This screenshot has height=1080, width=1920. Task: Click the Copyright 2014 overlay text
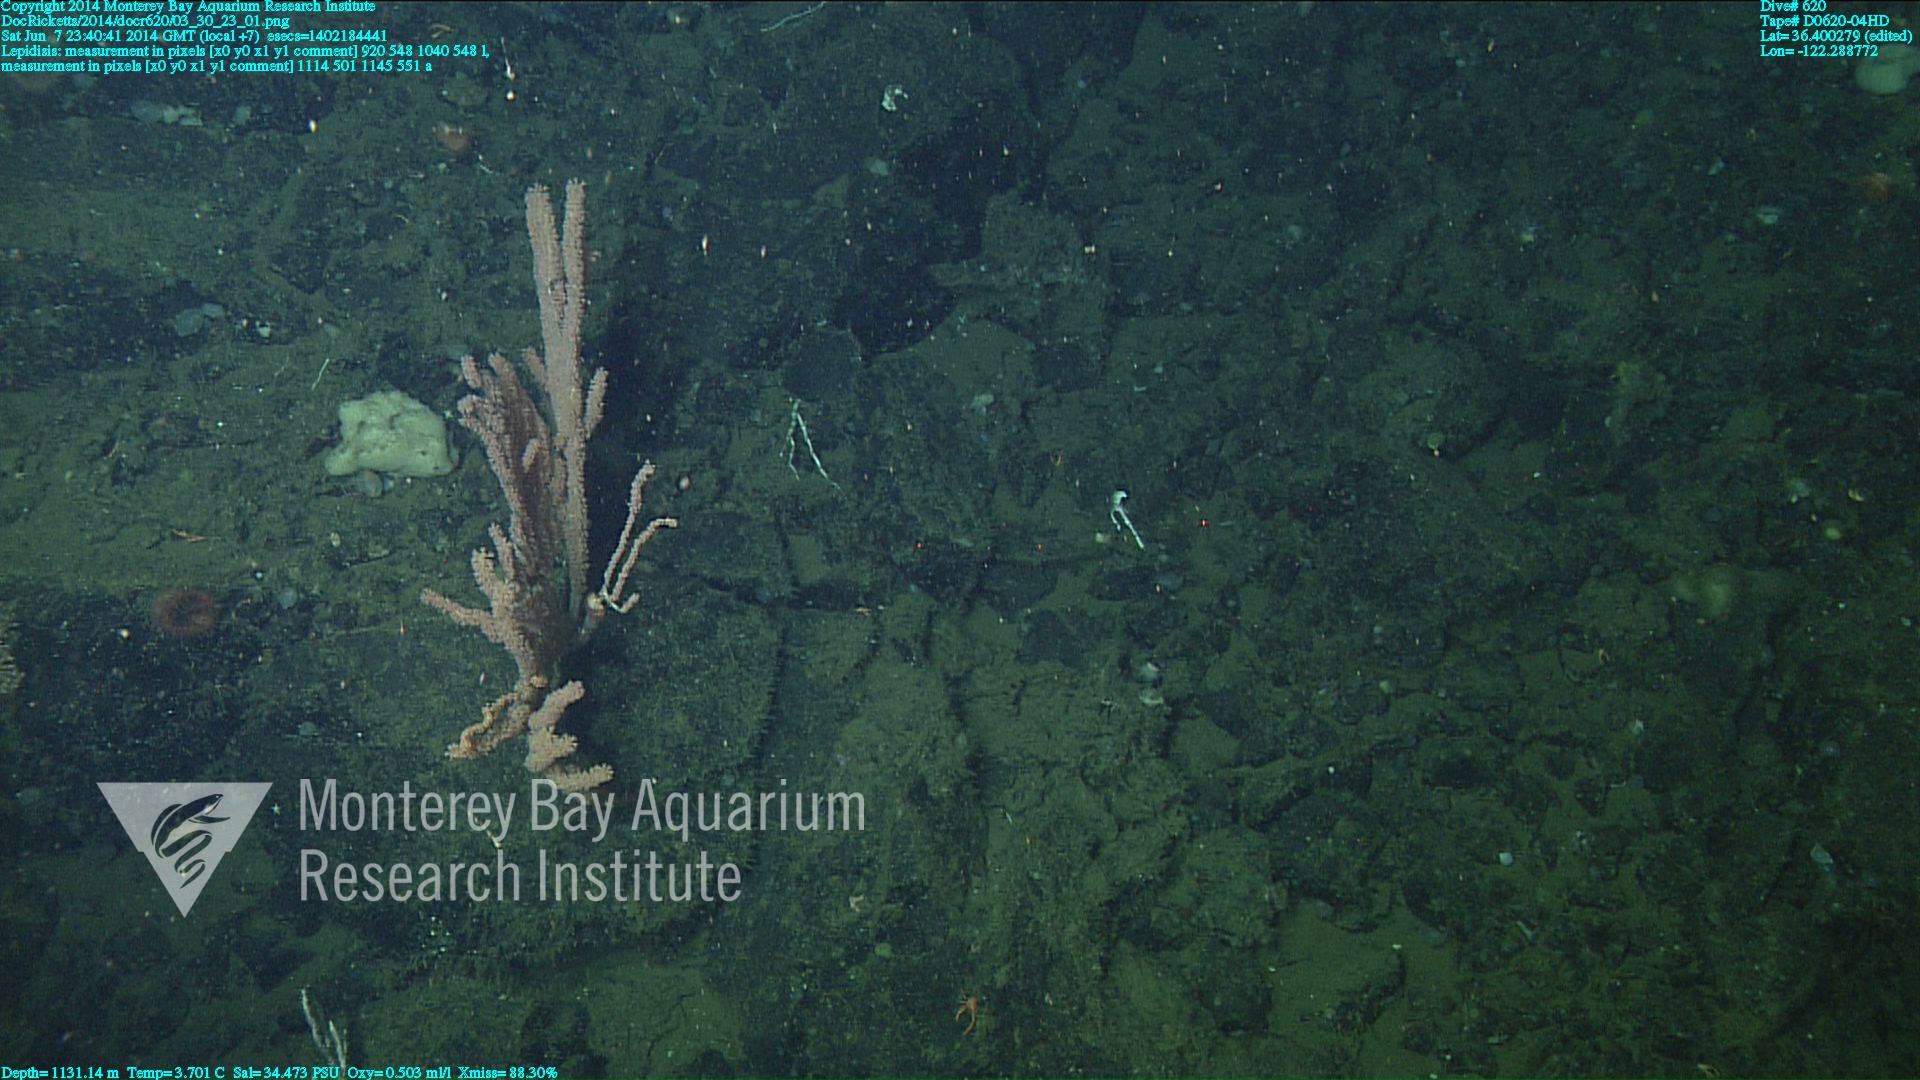point(187,6)
